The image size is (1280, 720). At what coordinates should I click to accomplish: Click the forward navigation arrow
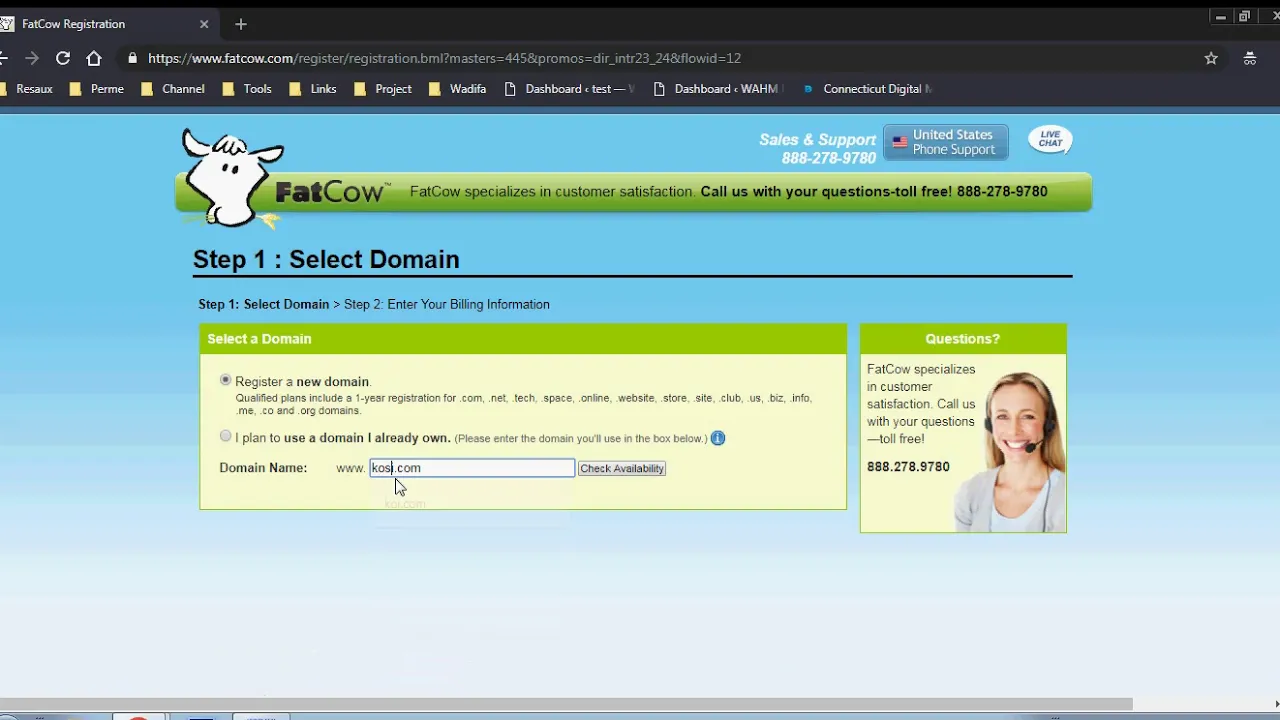click(x=32, y=58)
